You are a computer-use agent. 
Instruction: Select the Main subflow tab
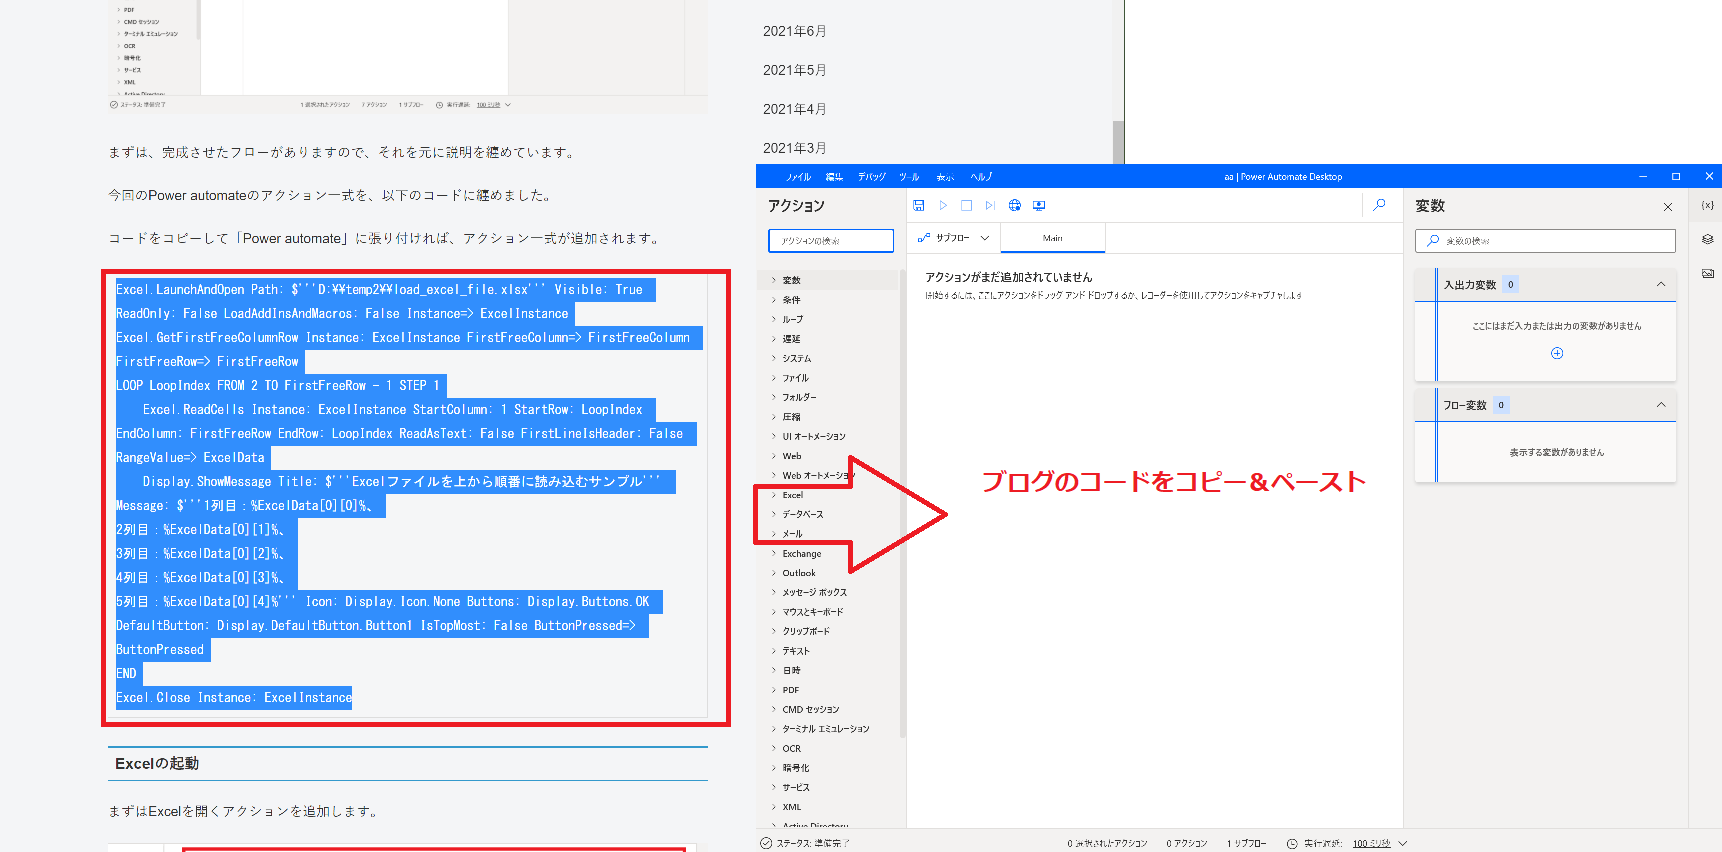coord(1053,238)
